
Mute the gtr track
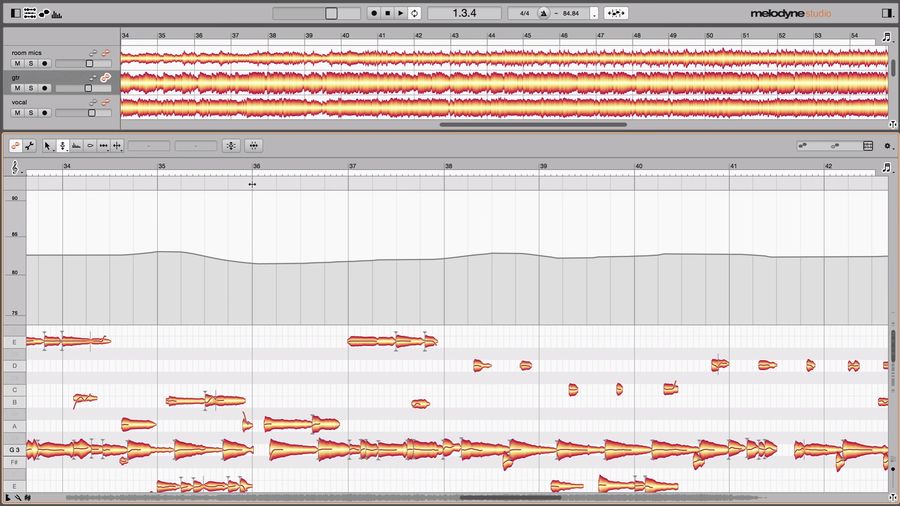tap(17, 88)
